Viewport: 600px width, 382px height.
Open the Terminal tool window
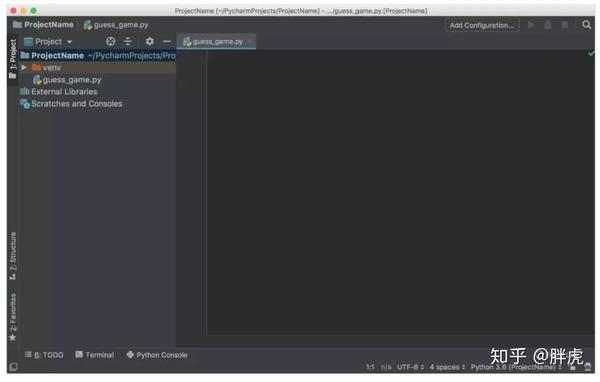click(95, 355)
